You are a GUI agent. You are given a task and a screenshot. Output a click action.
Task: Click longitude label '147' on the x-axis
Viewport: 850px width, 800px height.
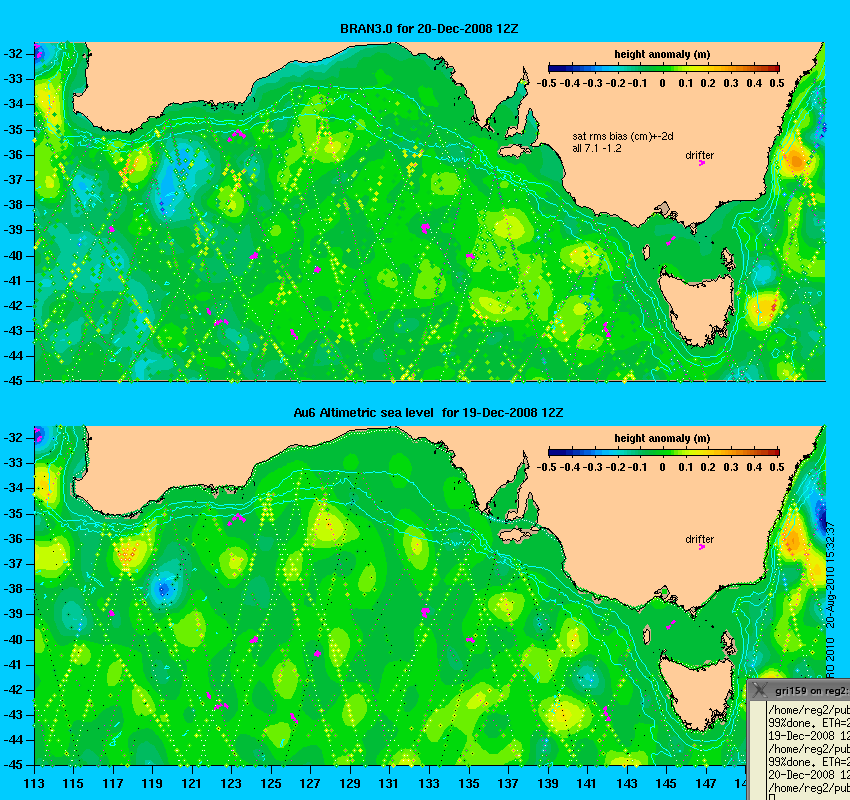click(x=706, y=783)
